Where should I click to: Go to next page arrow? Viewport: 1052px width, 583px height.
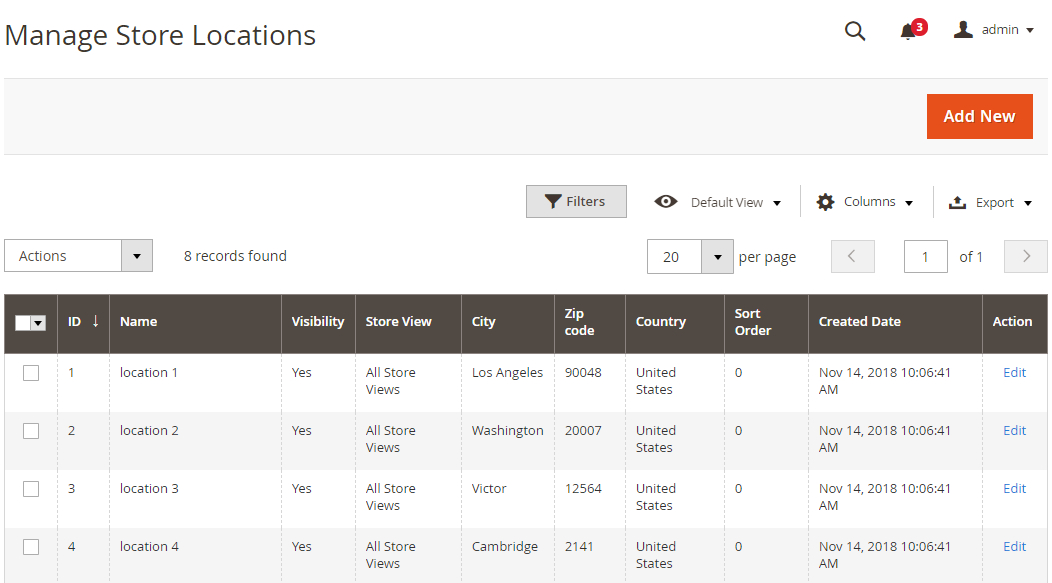[1025, 256]
